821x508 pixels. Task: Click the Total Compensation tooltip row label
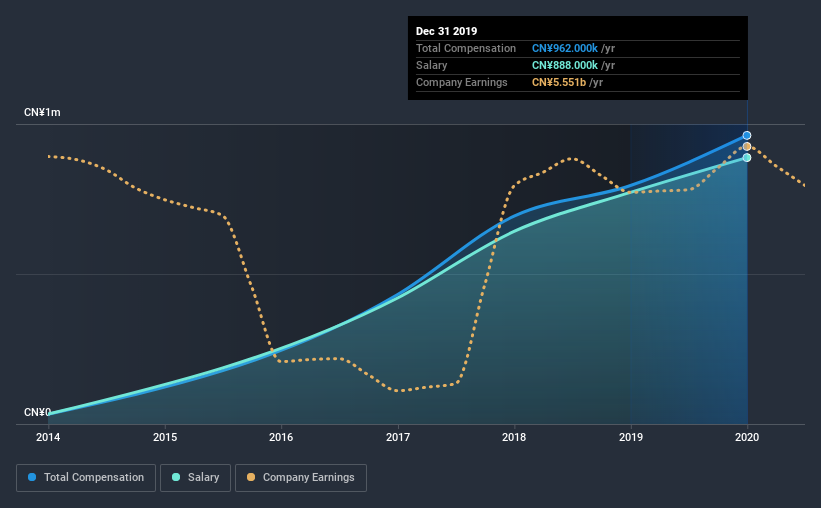466,48
